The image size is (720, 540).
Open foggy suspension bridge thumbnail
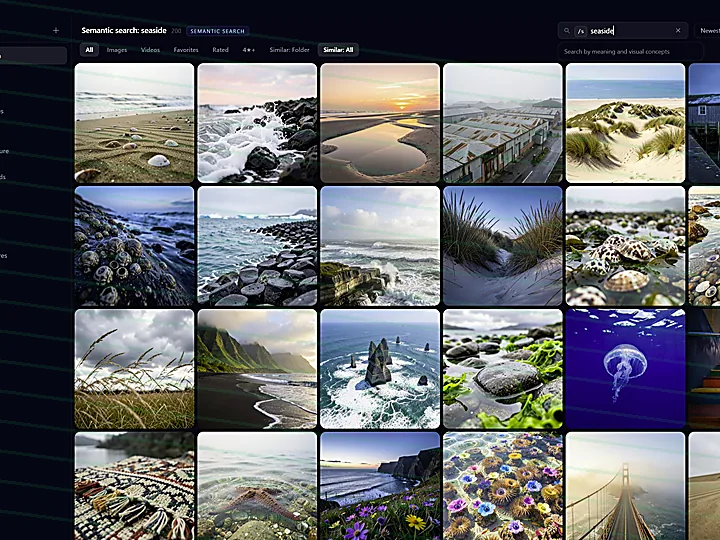click(x=625, y=486)
